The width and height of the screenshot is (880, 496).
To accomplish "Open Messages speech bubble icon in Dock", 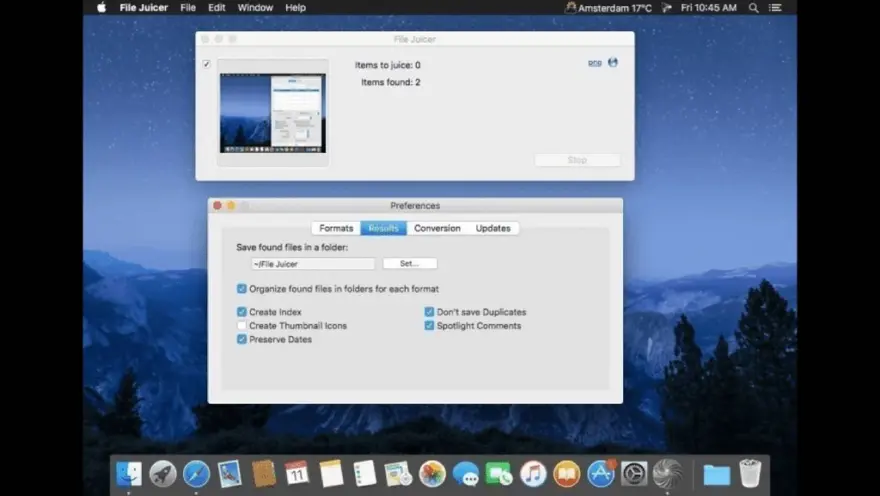I will (x=466, y=474).
